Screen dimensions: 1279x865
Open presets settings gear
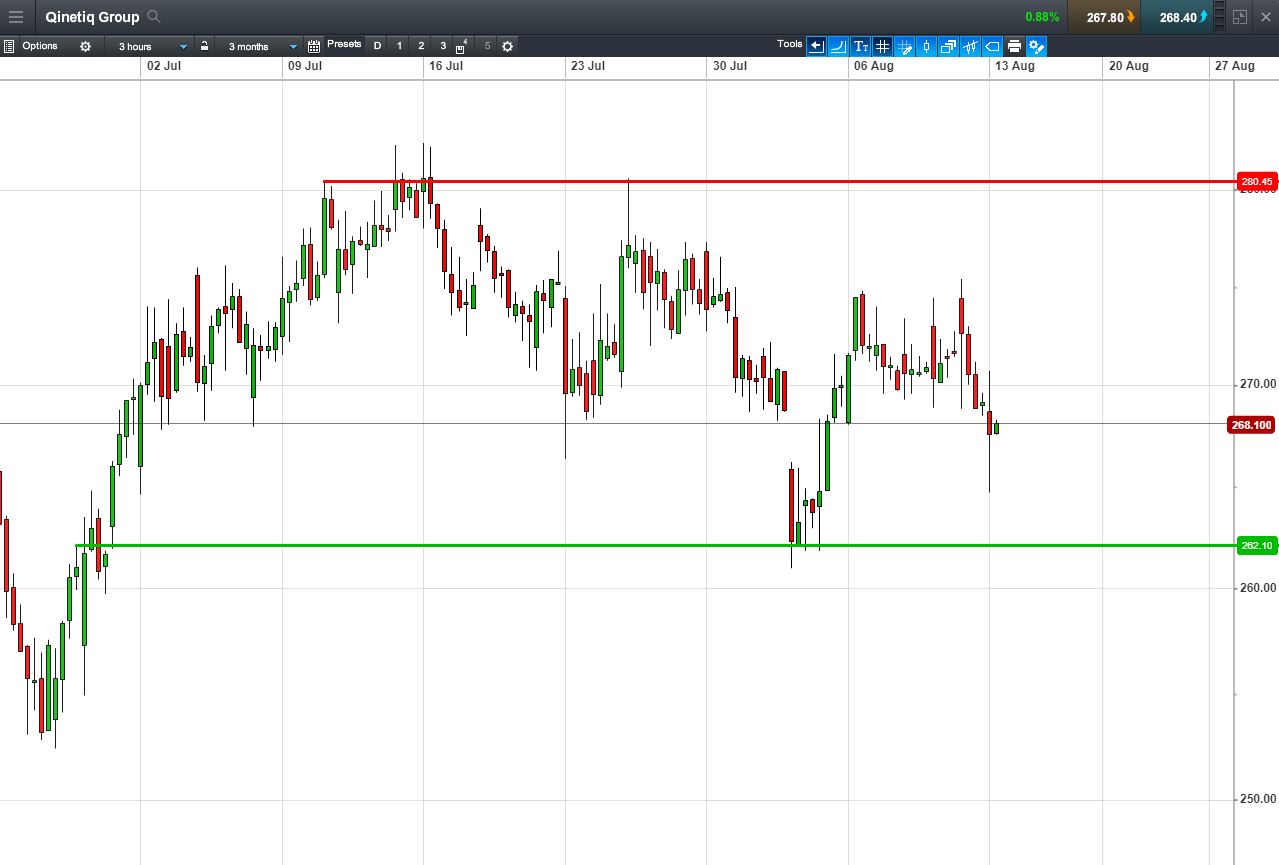point(507,46)
